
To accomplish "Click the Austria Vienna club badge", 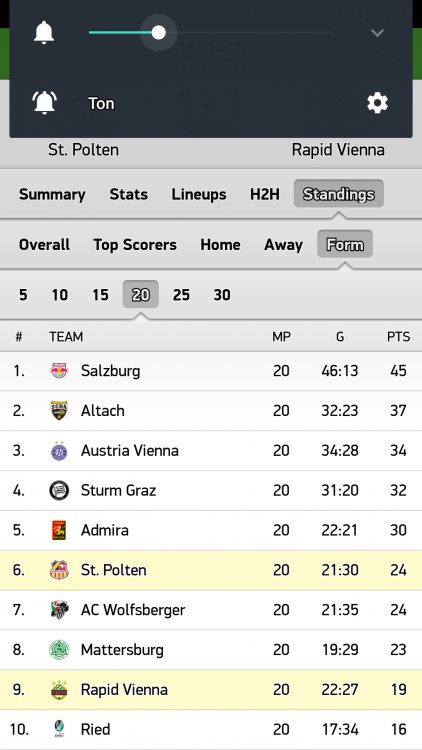I will click(x=59, y=451).
